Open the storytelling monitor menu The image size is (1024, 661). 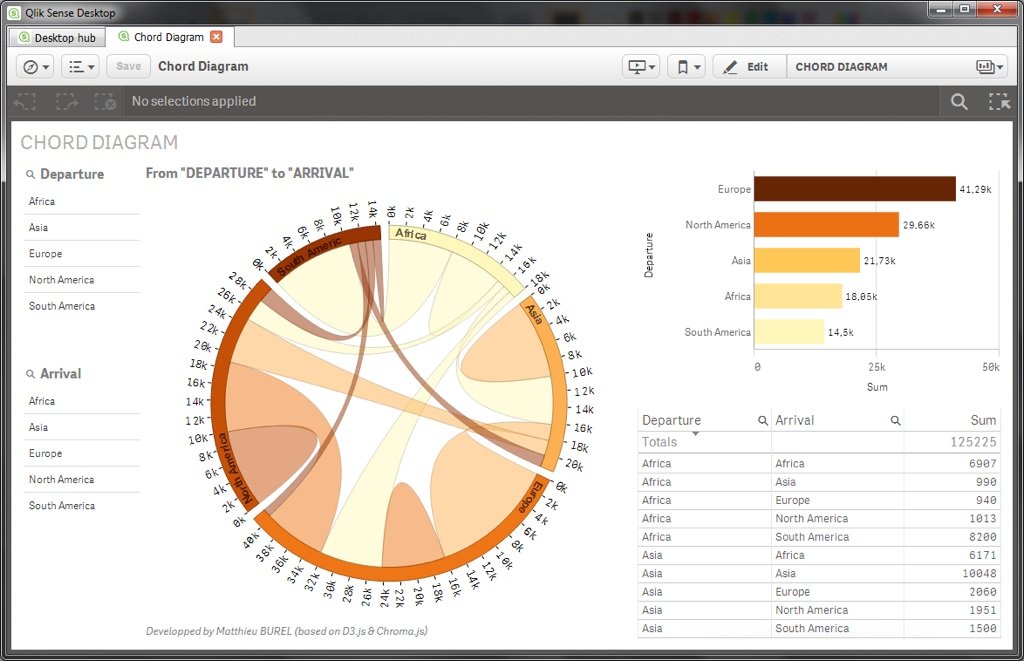tap(640, 67)
